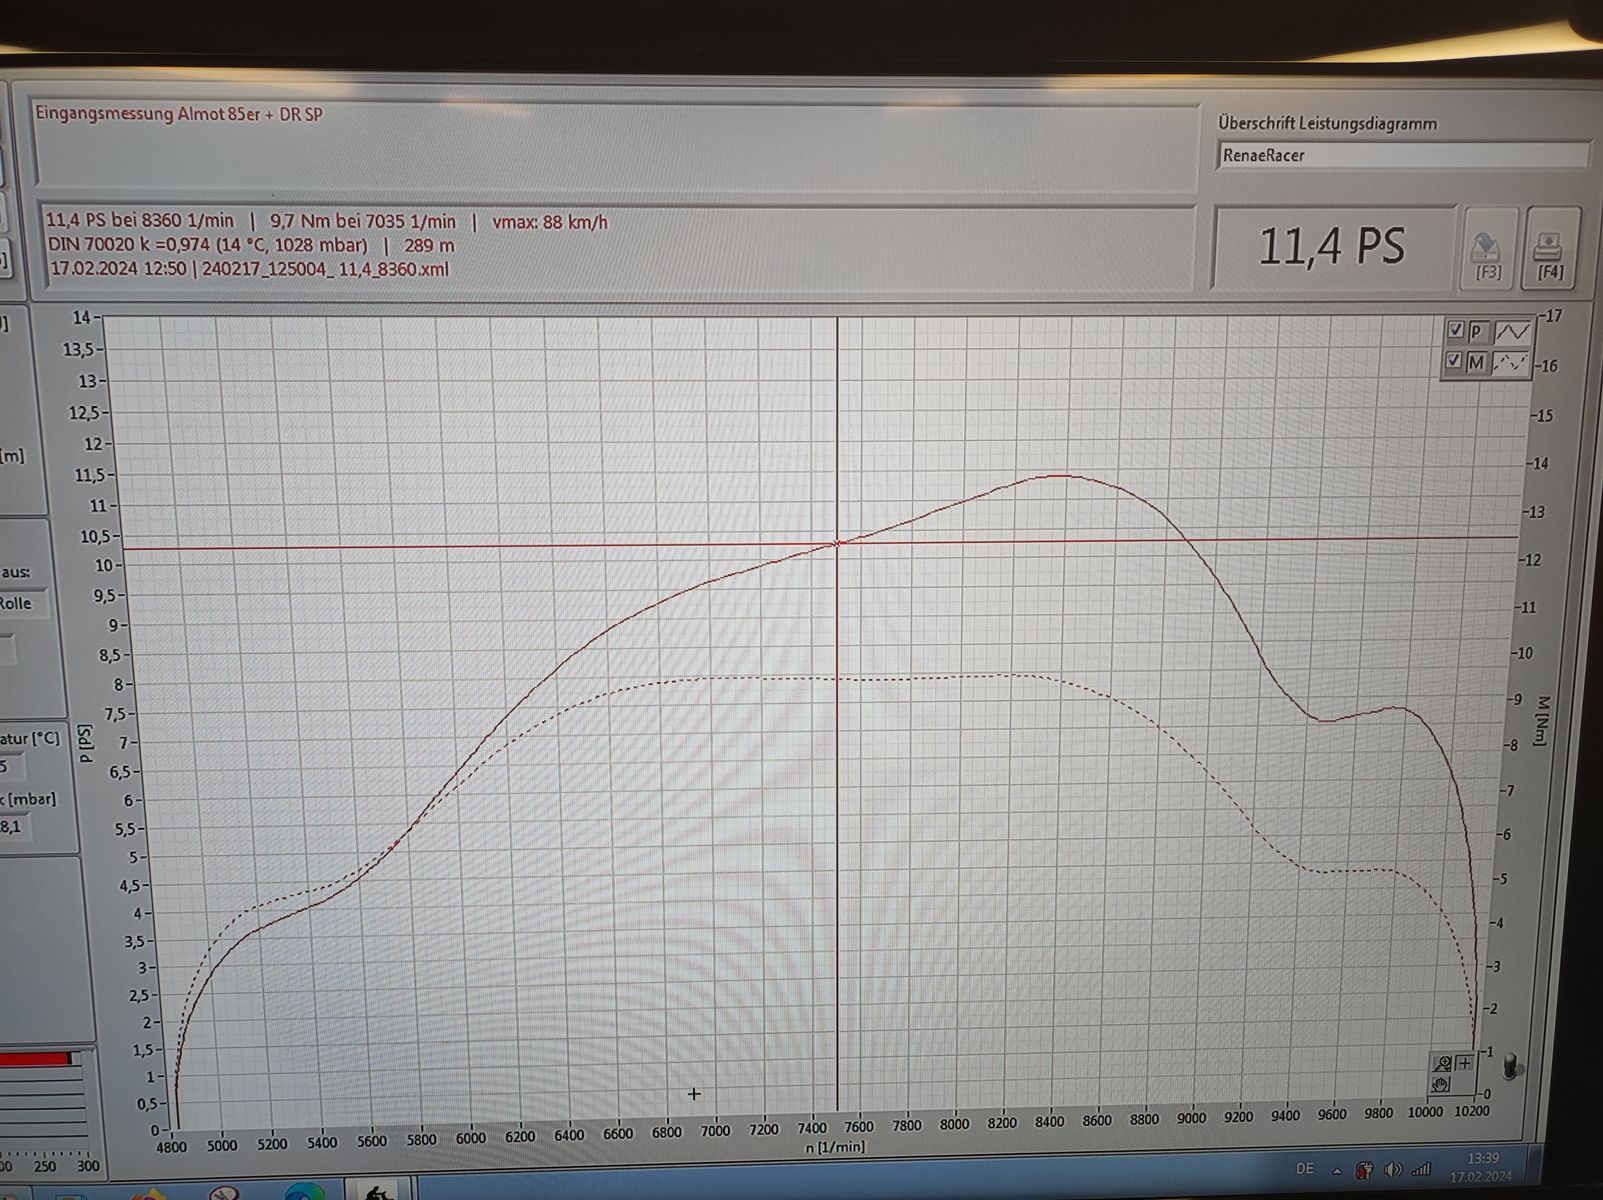Uncheck the P power curve checkbox

(x=1456, y=330)
